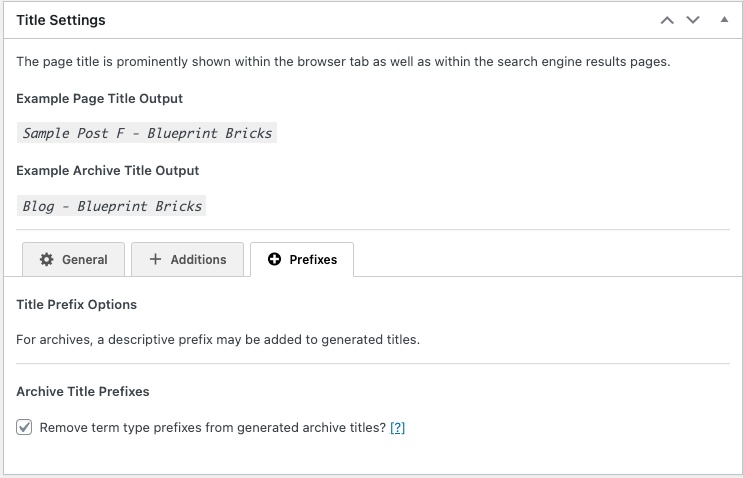Move Title Settings panel up with chevron
The image size is (743, 478).
click(667, 20)
